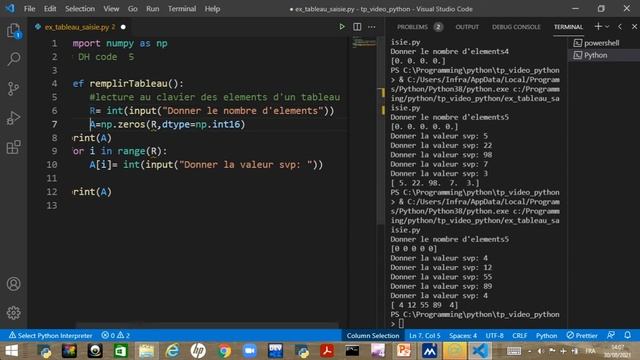640x360 pixels.
Task: Open Run and Debug view
Action: coord(13,118)
